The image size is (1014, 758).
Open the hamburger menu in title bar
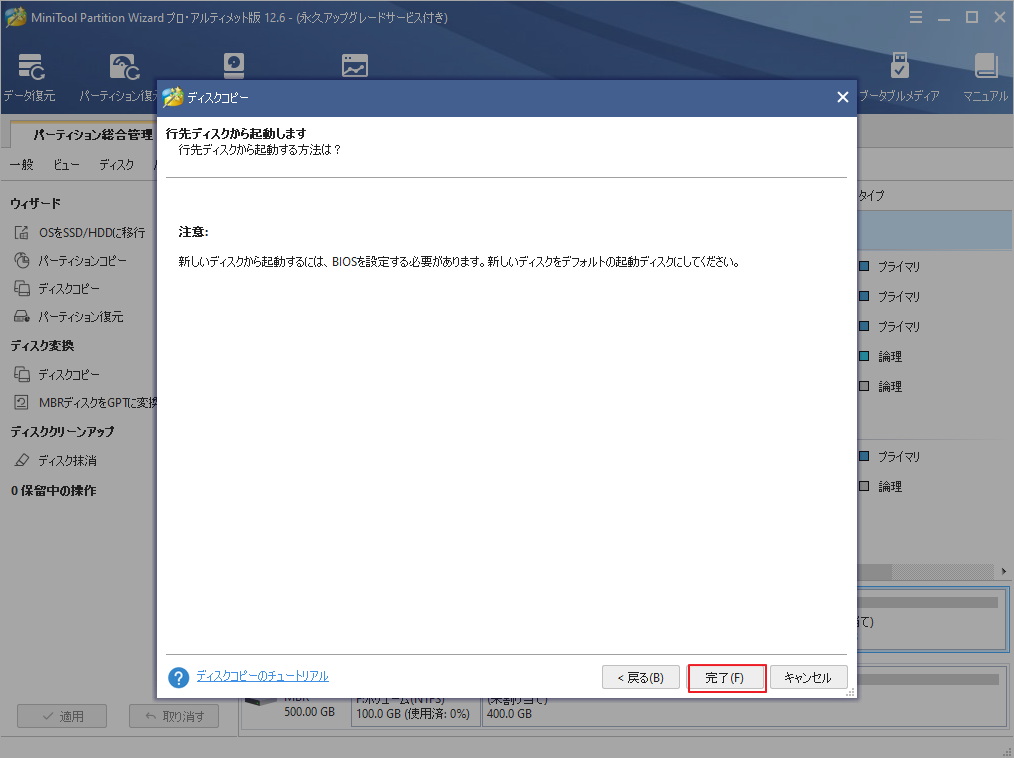[916, 17]
